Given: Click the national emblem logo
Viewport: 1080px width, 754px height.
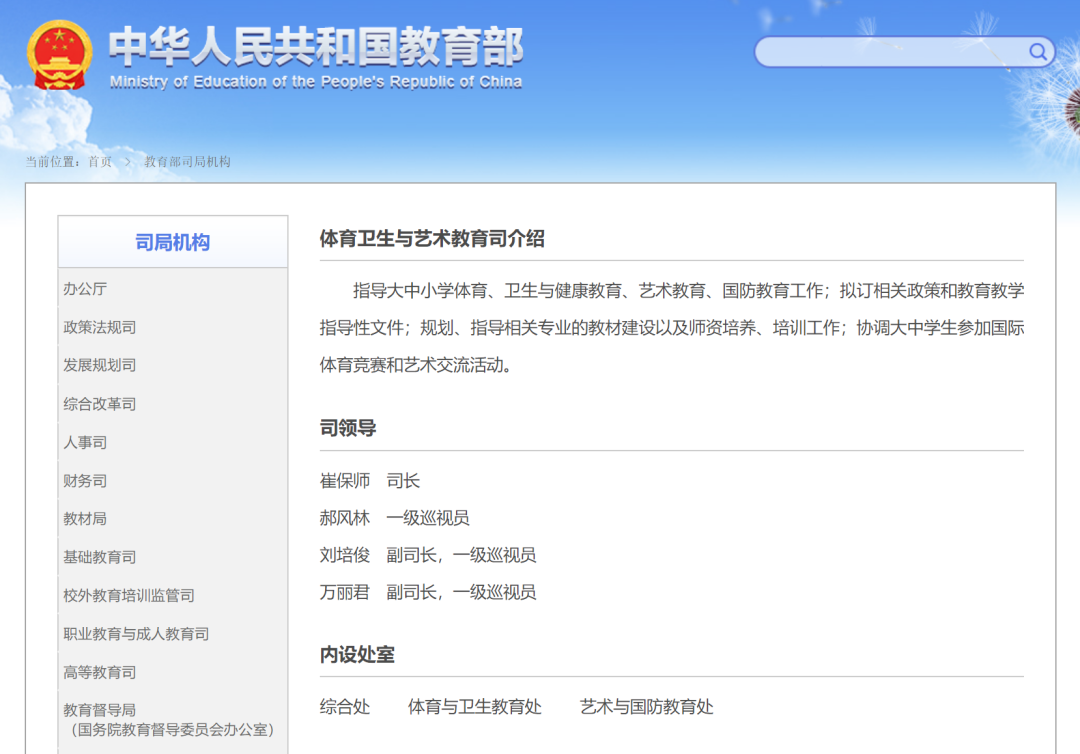Looking at the screenshot, I should click(x=59, y=56).
